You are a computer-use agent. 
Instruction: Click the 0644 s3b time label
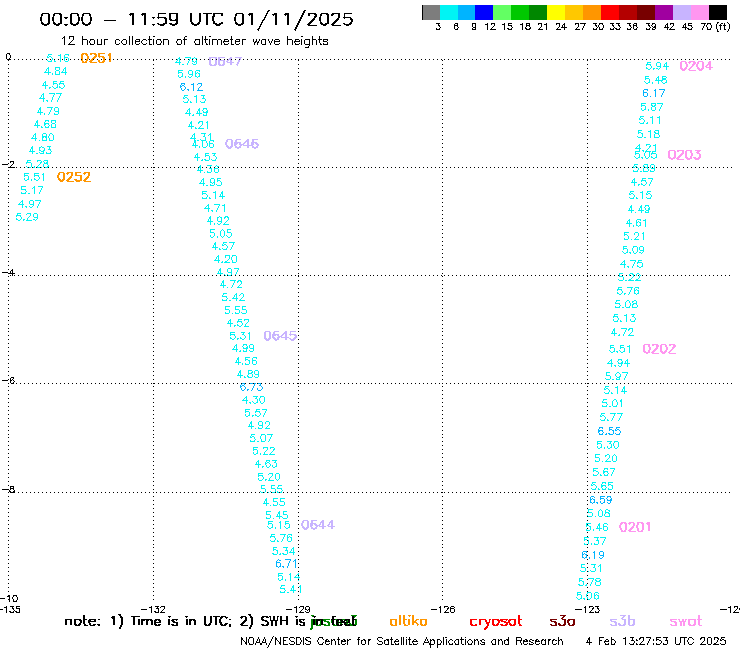pos(318,525)
